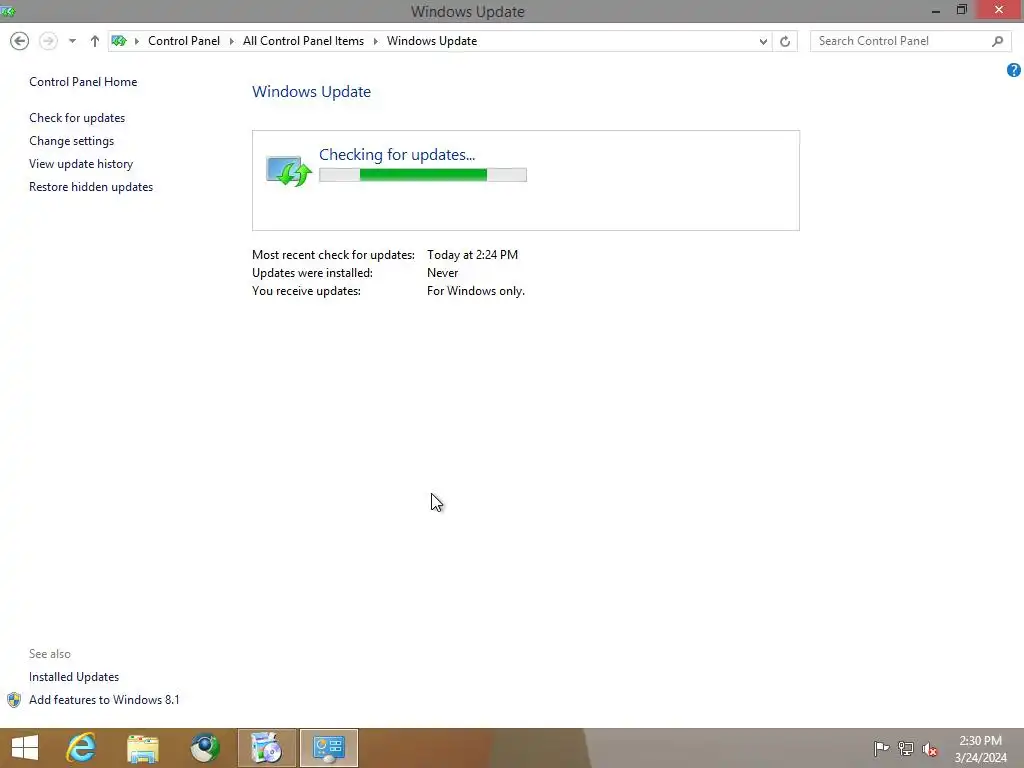Click the 'Today at 2:24 PM' text
The image size is (1024, 768).
472,255
